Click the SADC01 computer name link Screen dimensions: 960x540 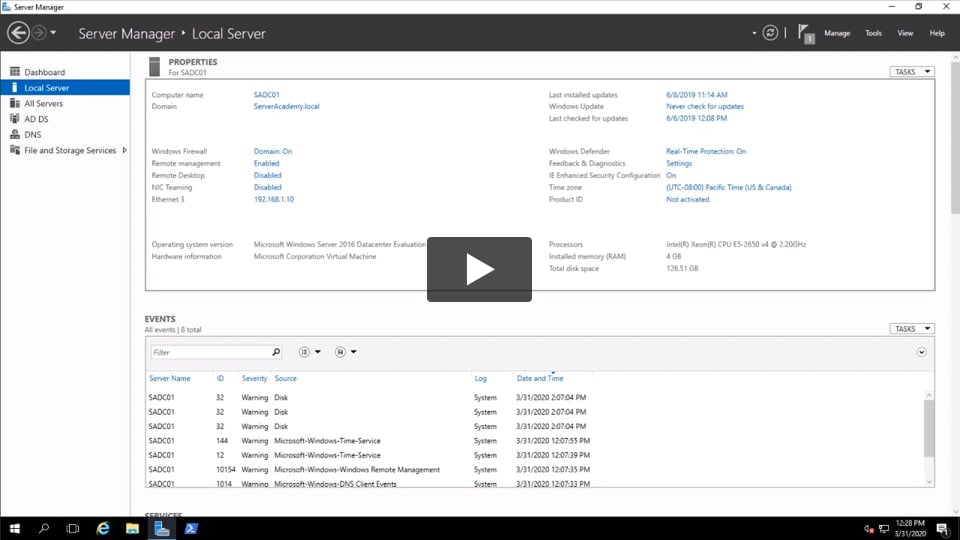point(265,95)
